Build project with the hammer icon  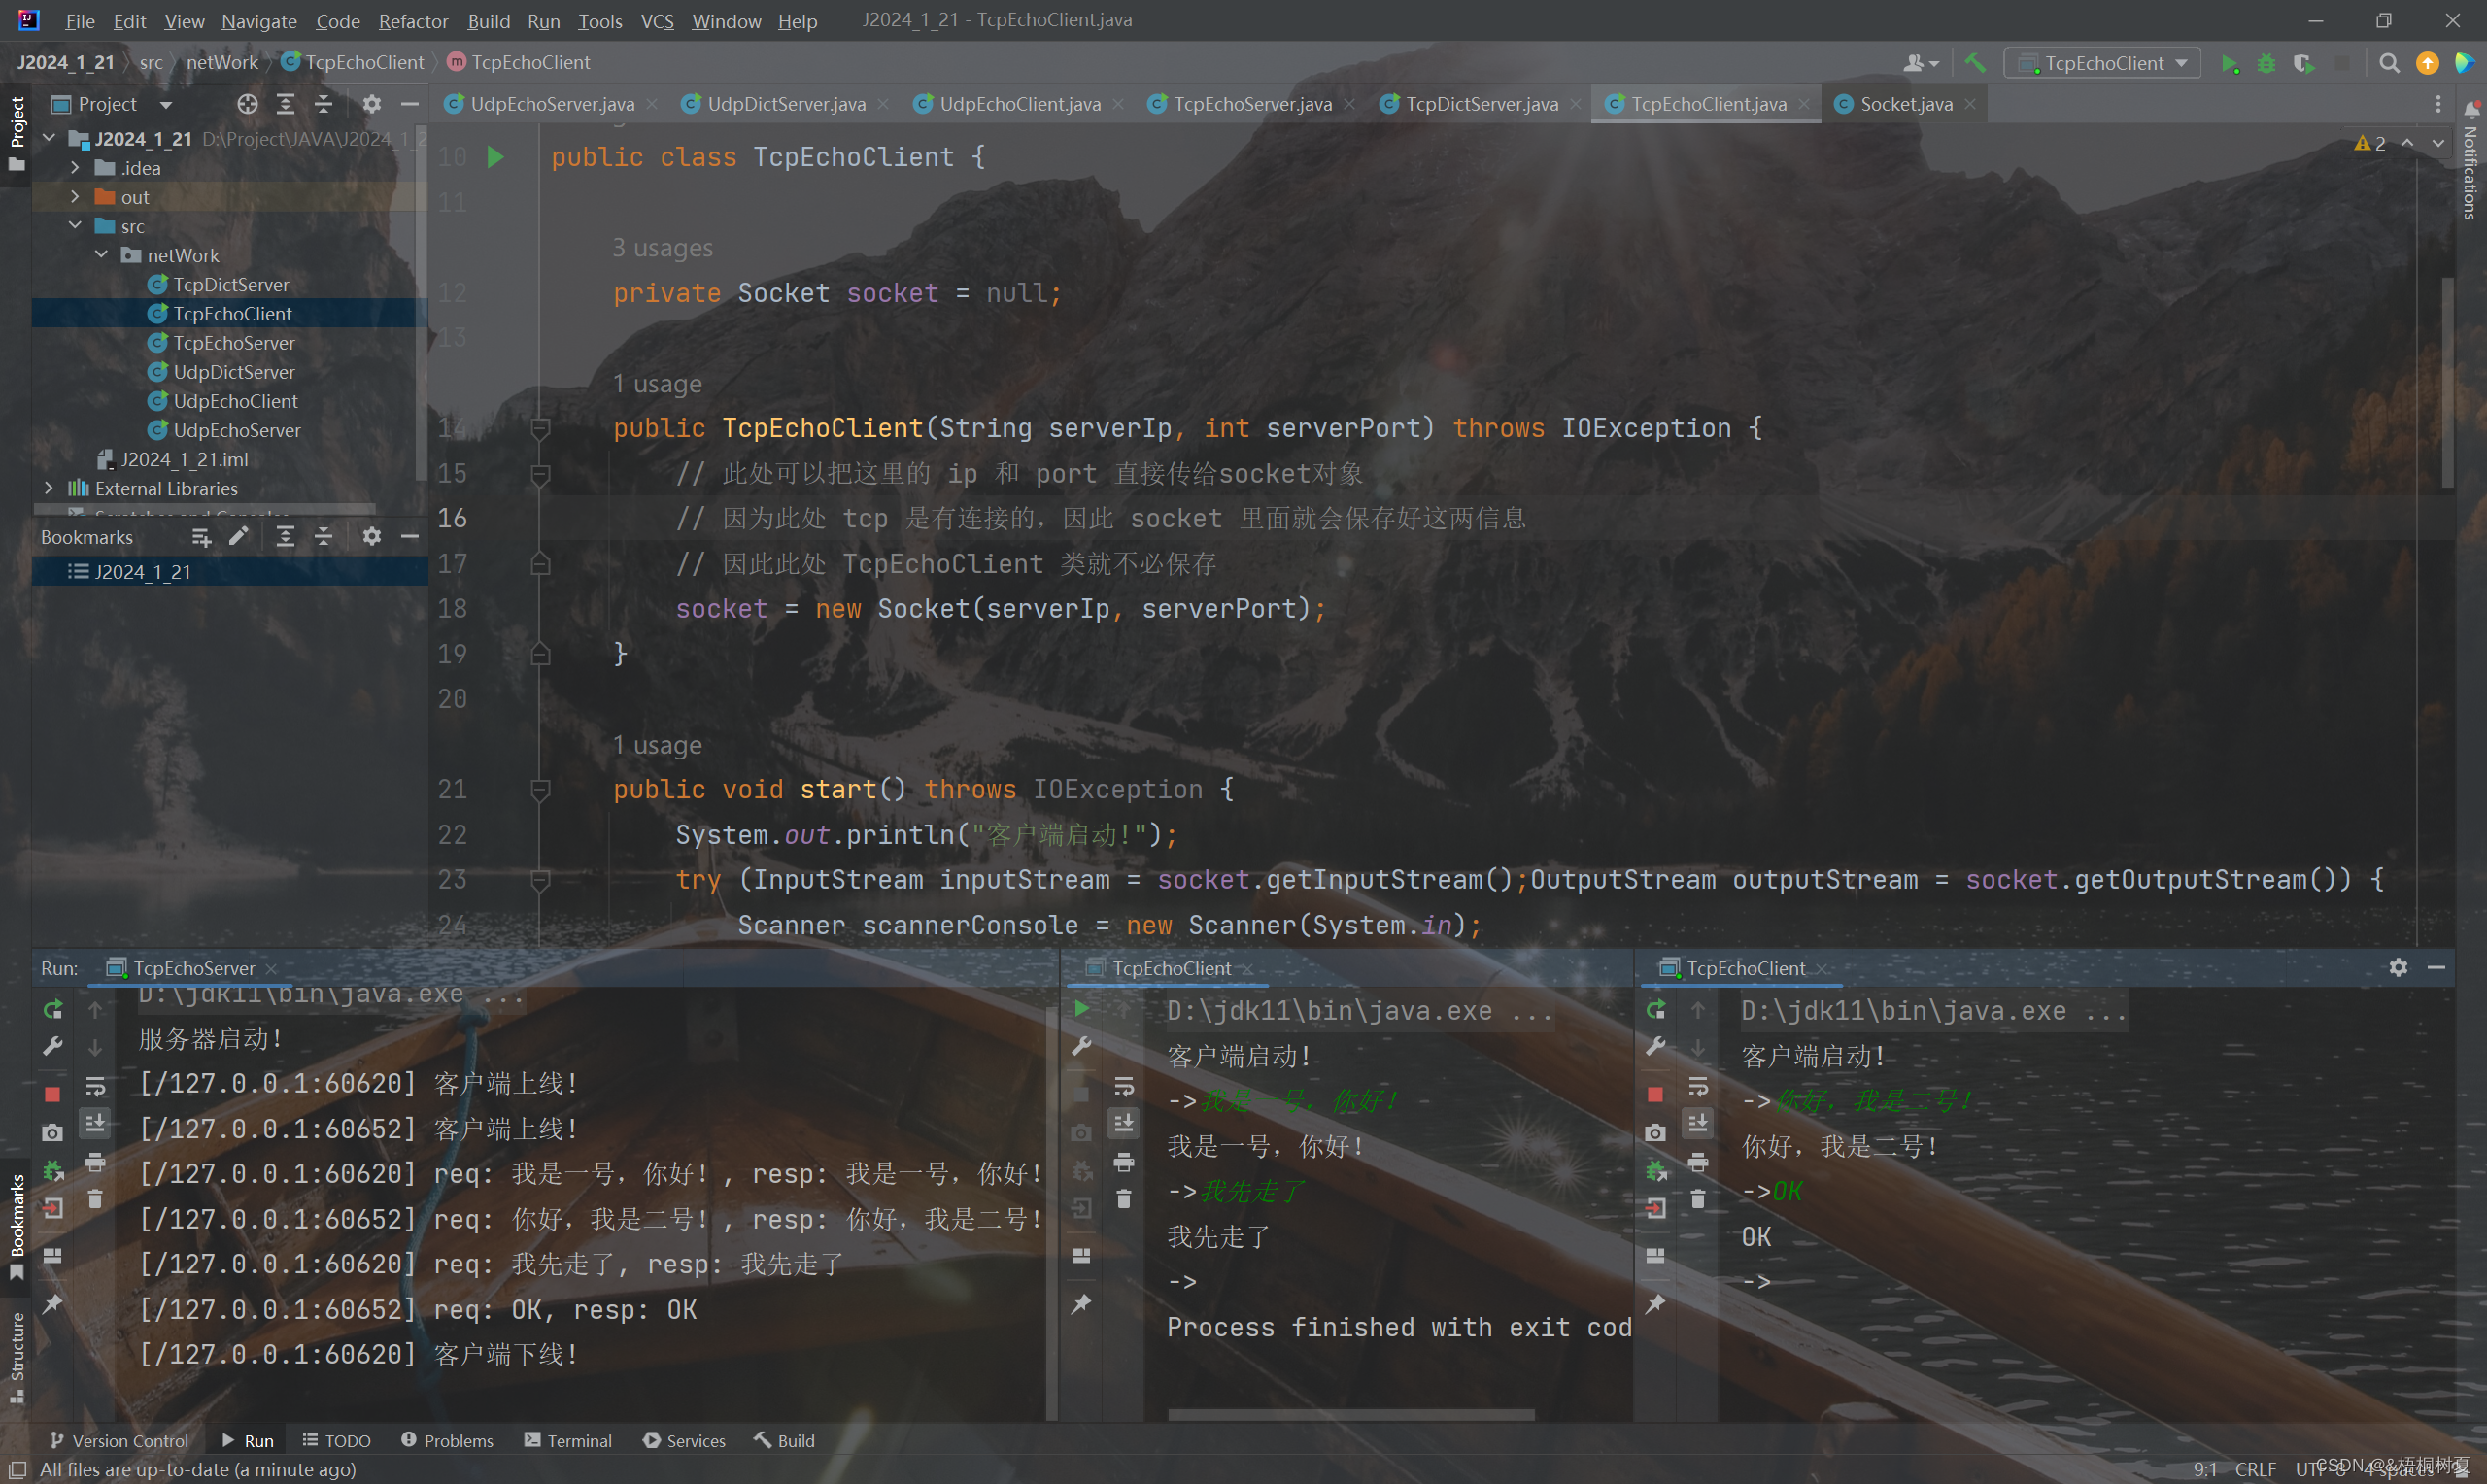1975,63
